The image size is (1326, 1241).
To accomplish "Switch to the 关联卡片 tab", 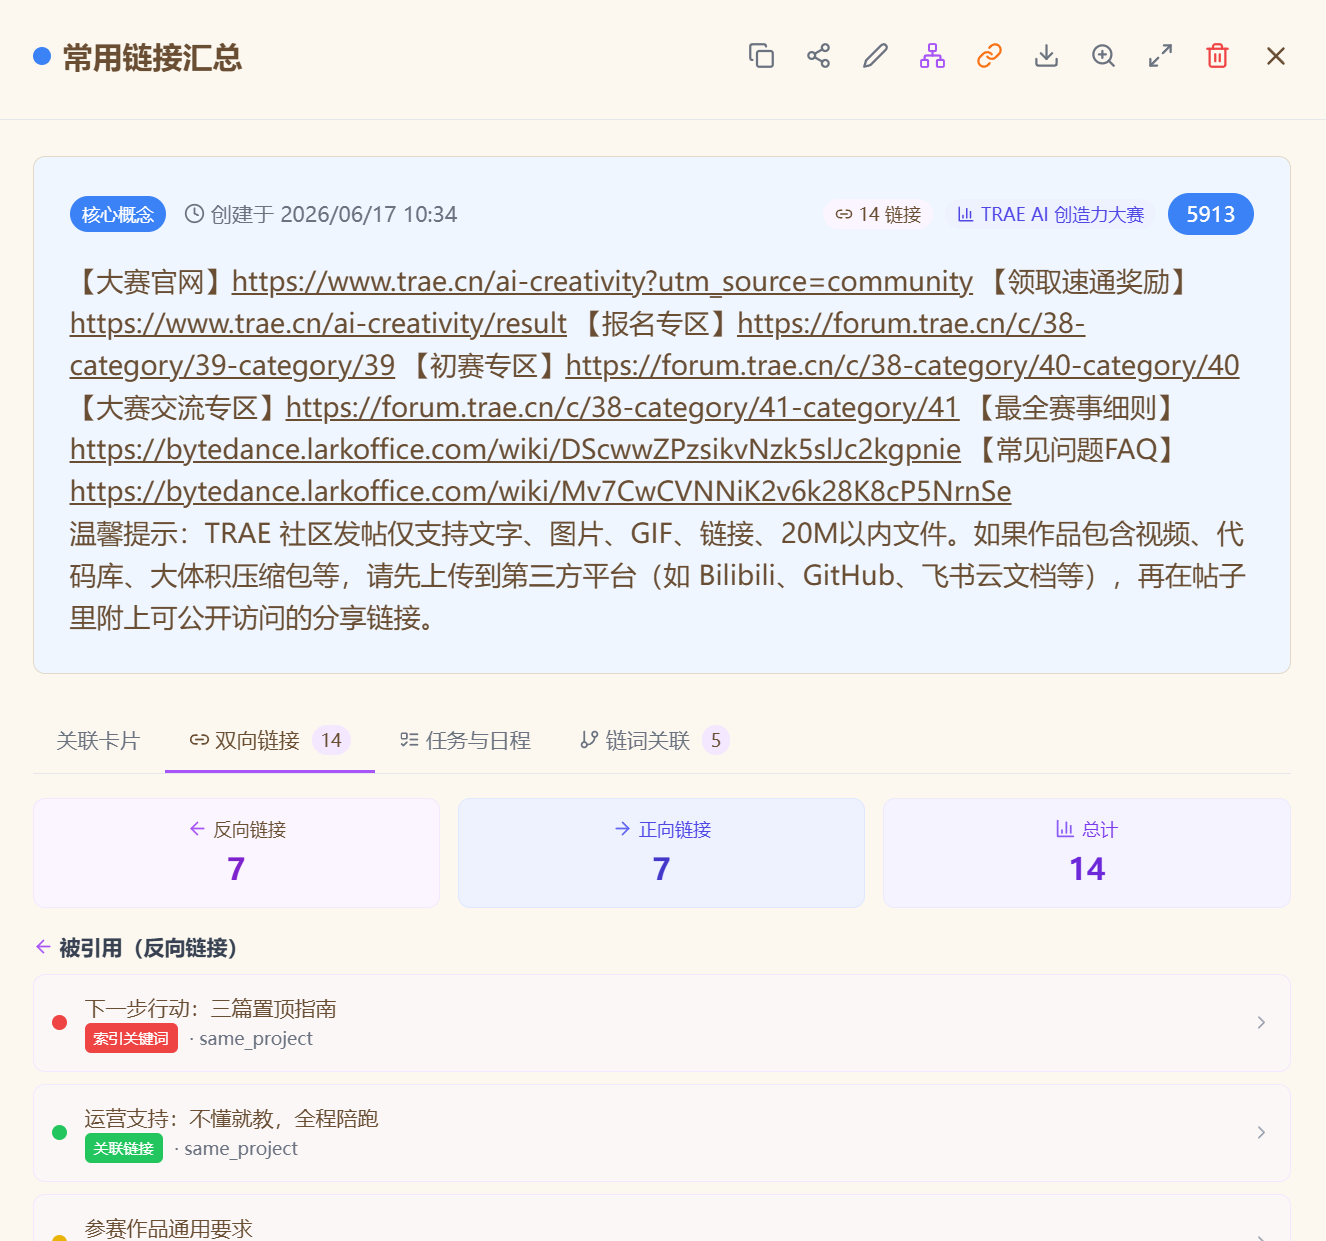I will [x=98, y=740].
